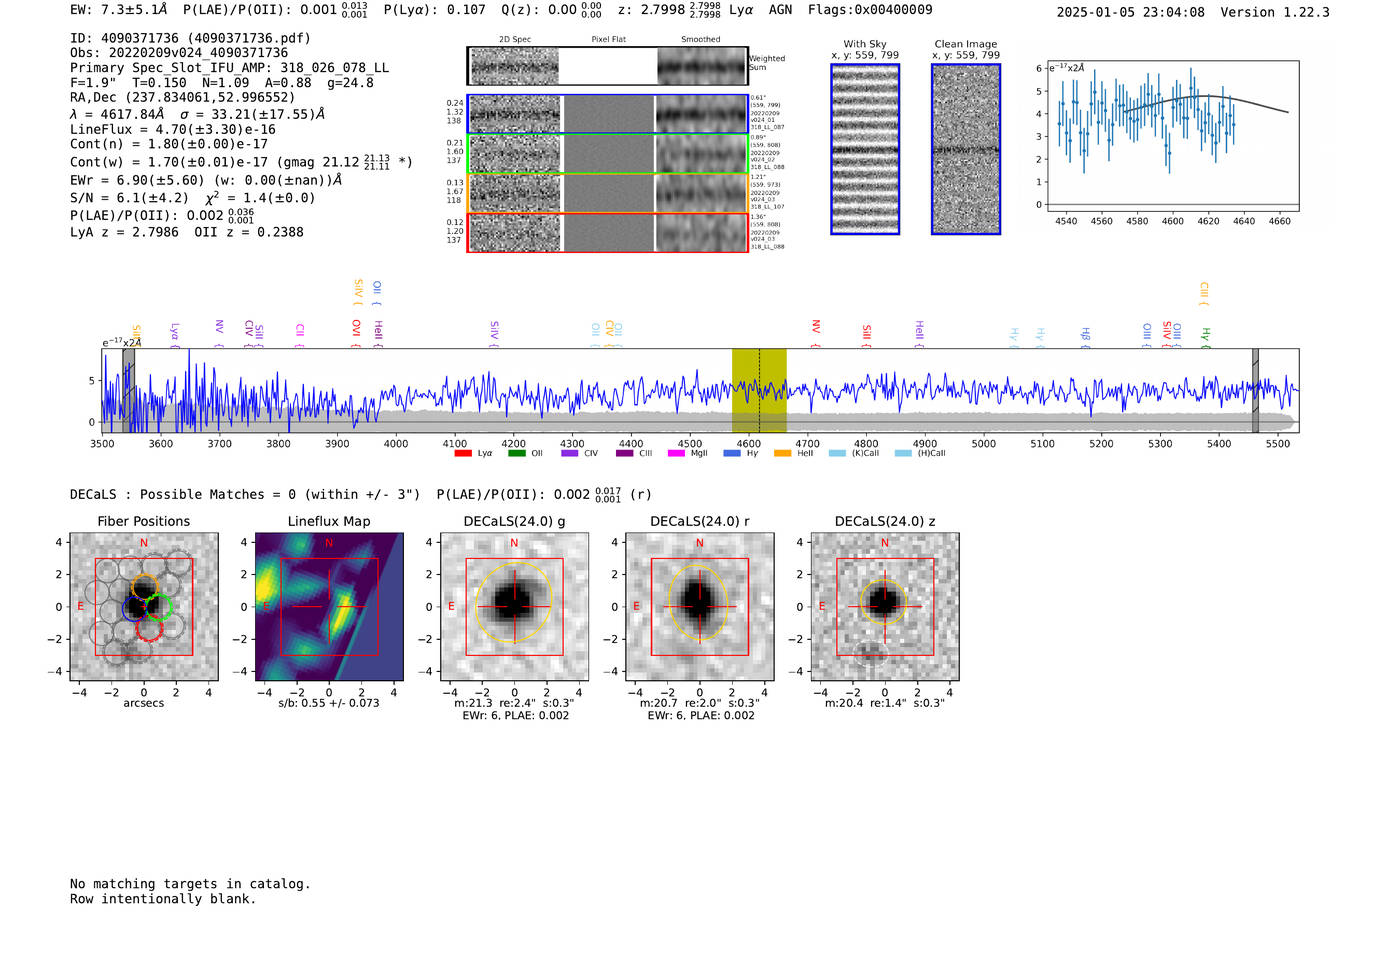Click the Weighted Sum spectrum strip
Viewport: 1400px width, 953px height.
point(607,66)
